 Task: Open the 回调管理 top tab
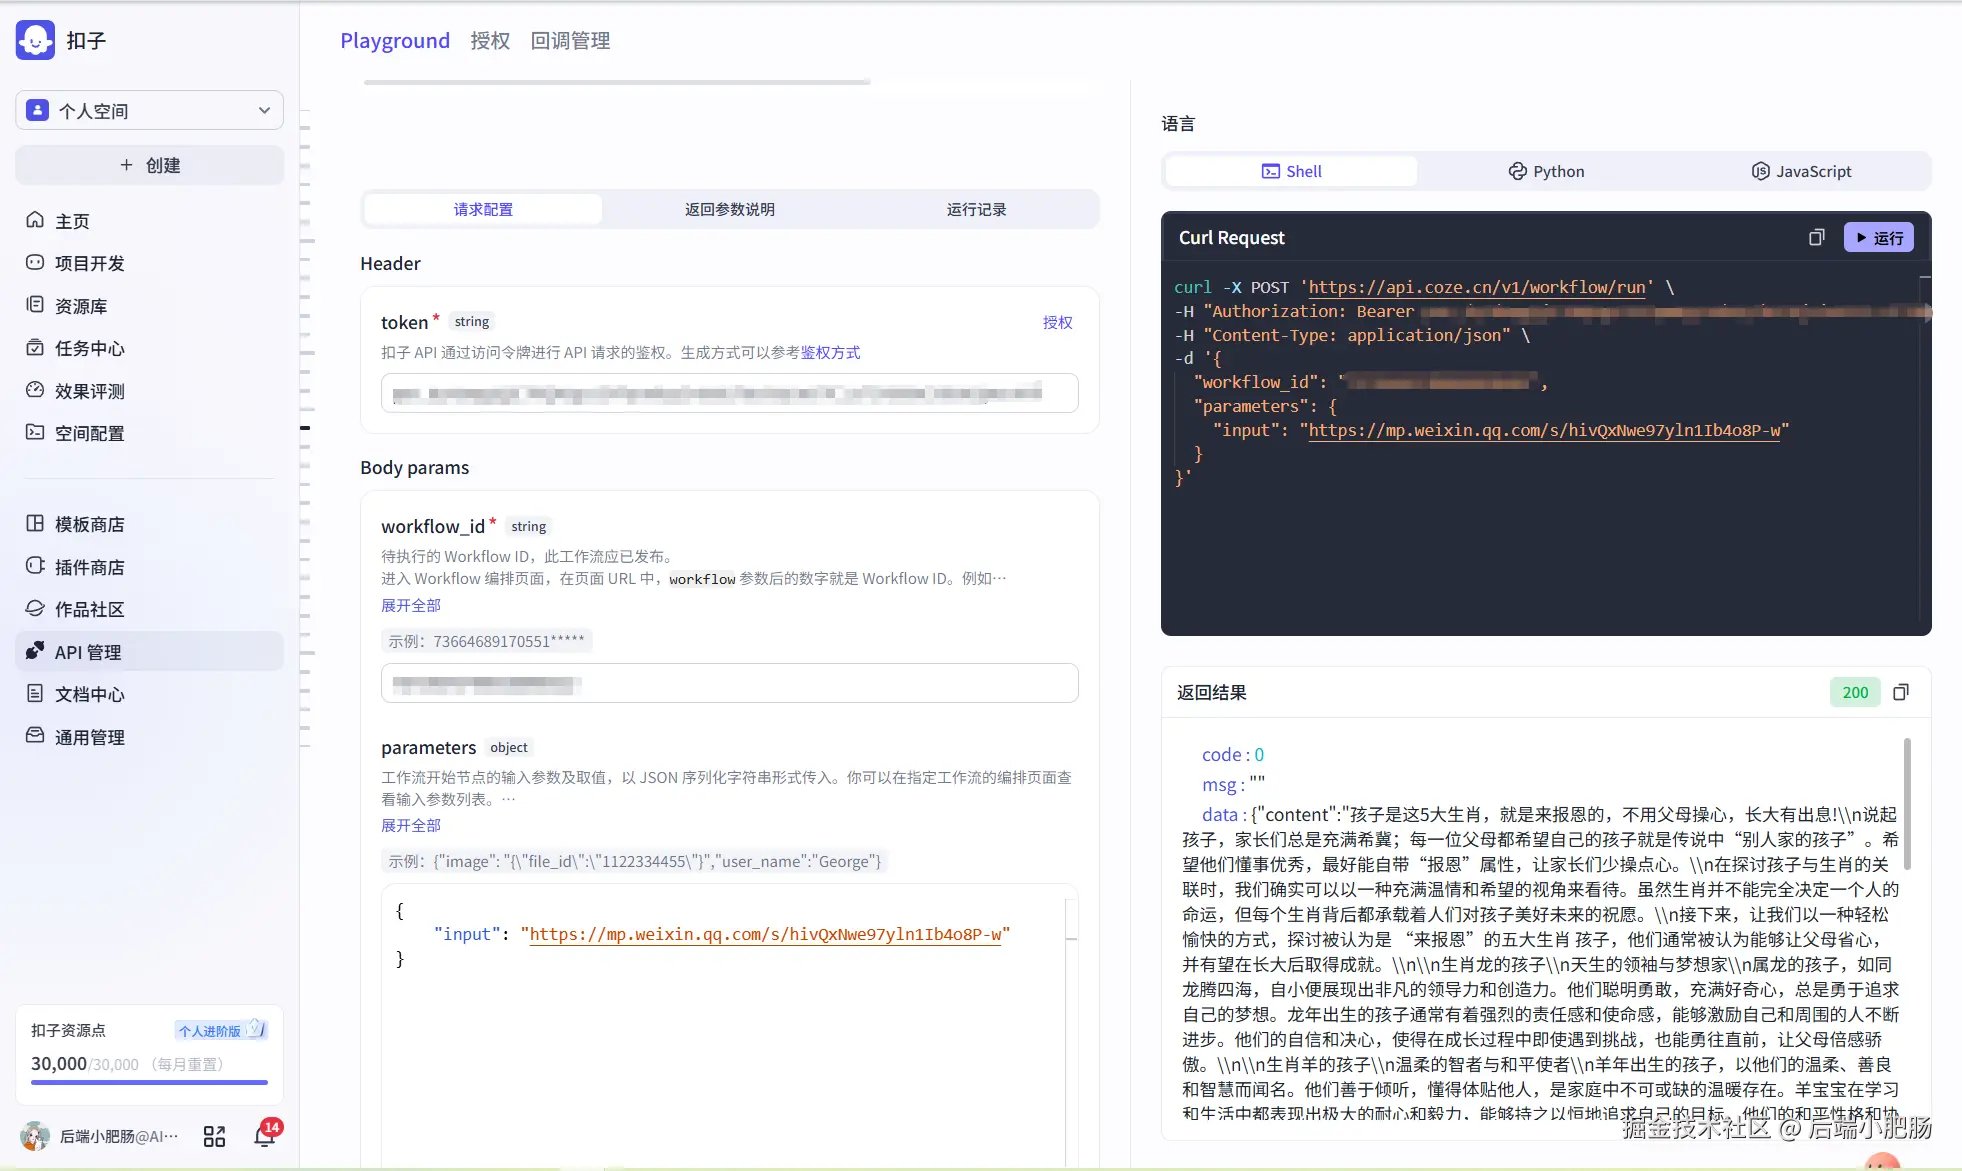[x=570, y=41]
